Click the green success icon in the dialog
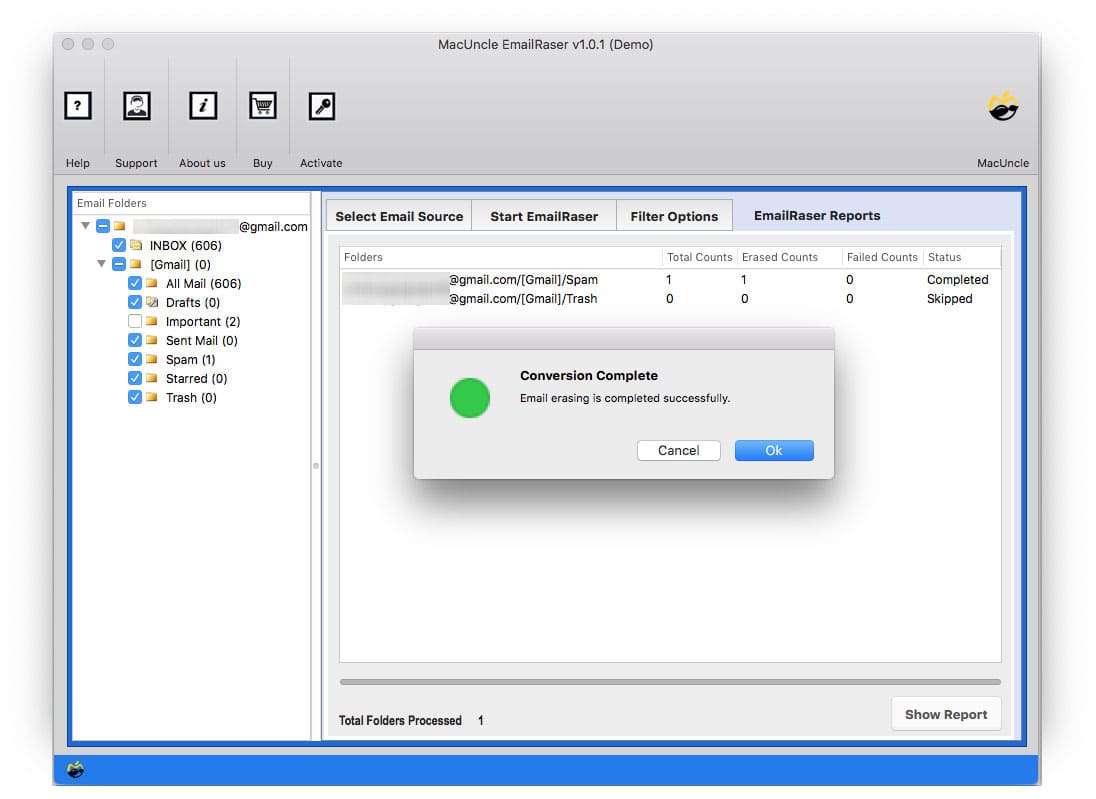Viewport: 1096px width, 799px height. click(x=469, y=398)
